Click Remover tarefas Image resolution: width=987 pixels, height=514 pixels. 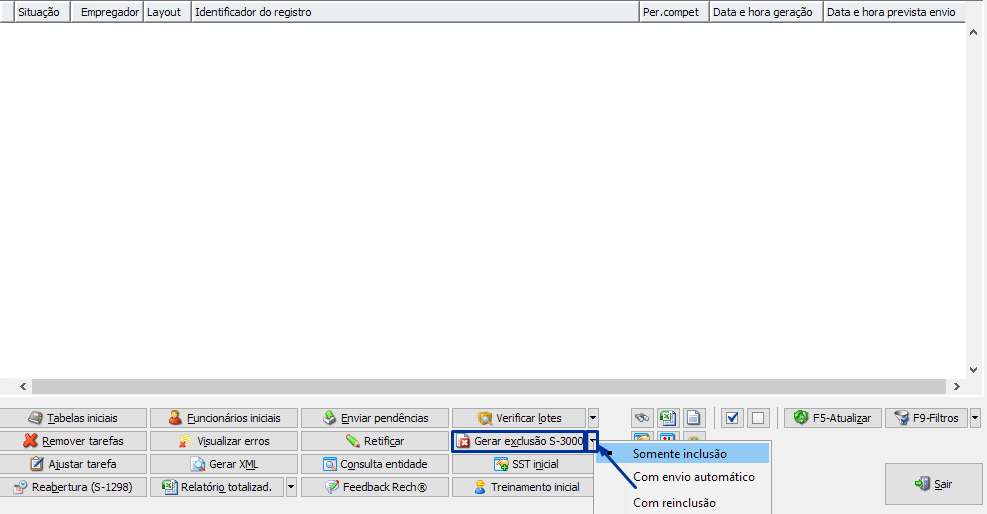73,441
